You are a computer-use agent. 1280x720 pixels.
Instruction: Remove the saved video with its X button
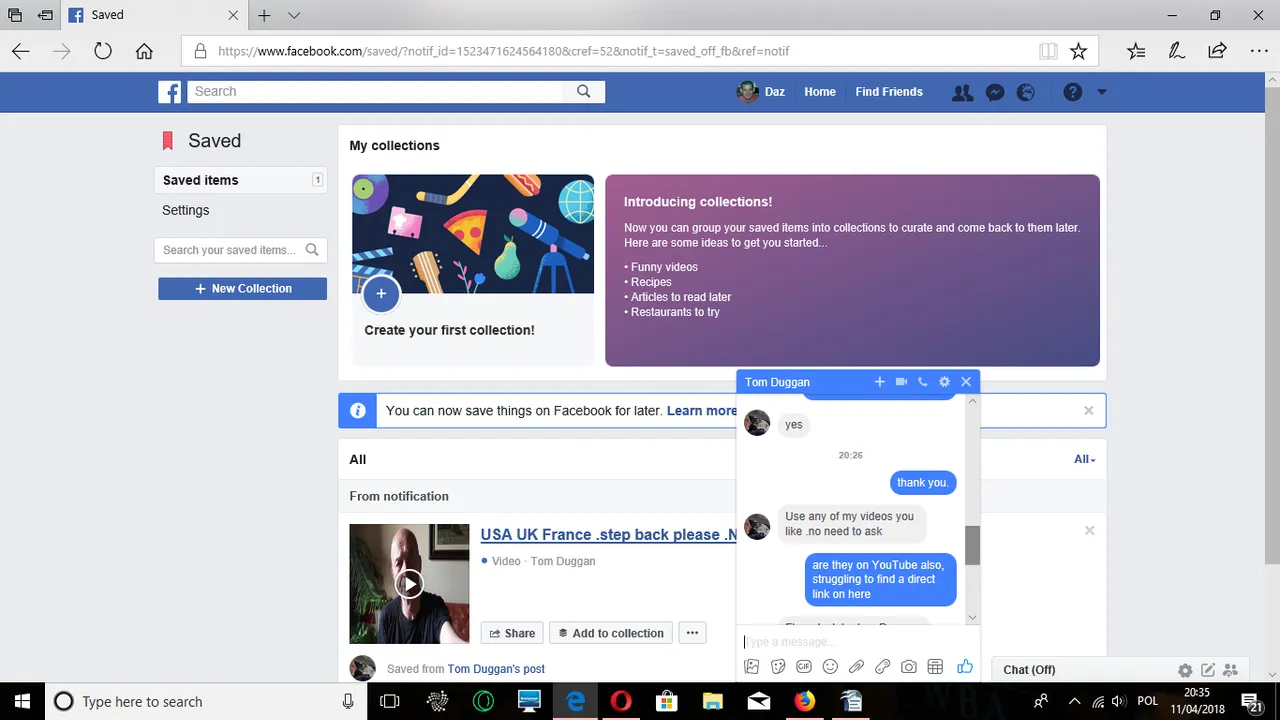[1090, 531]
